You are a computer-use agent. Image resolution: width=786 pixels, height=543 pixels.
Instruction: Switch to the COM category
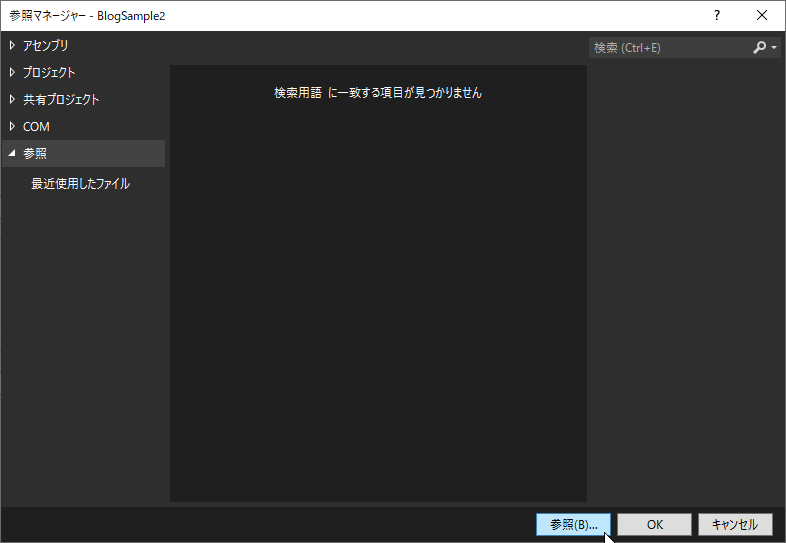point(36,126)
